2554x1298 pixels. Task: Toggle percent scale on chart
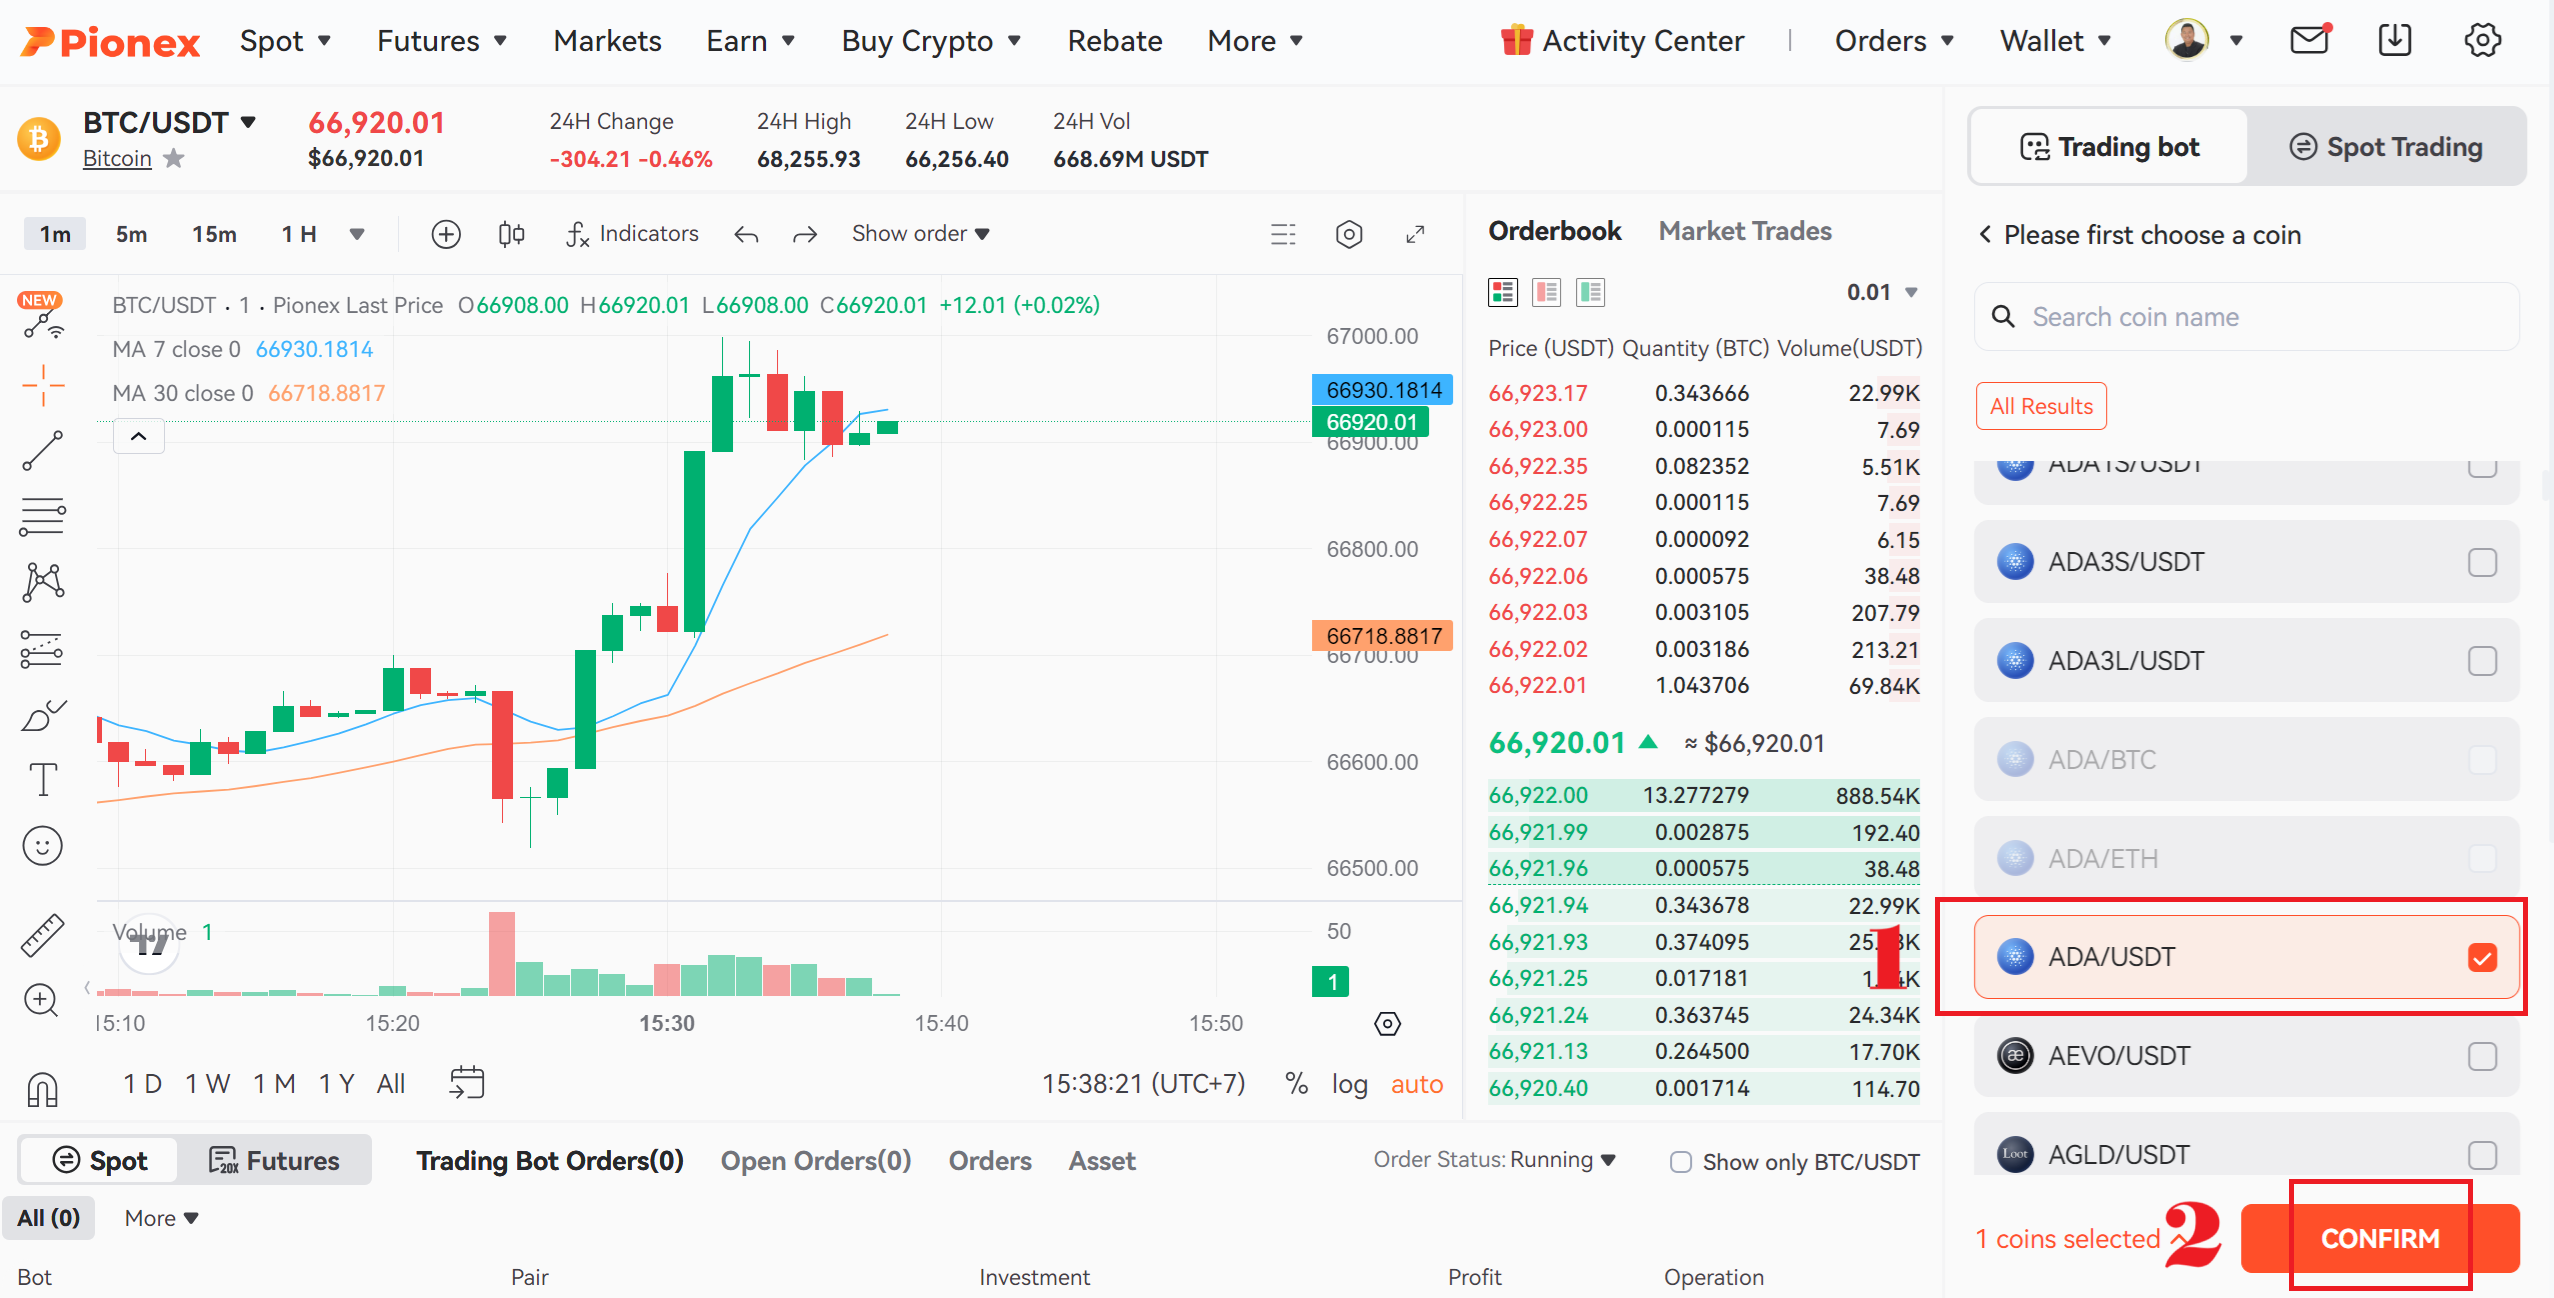click(1297, 1084)
